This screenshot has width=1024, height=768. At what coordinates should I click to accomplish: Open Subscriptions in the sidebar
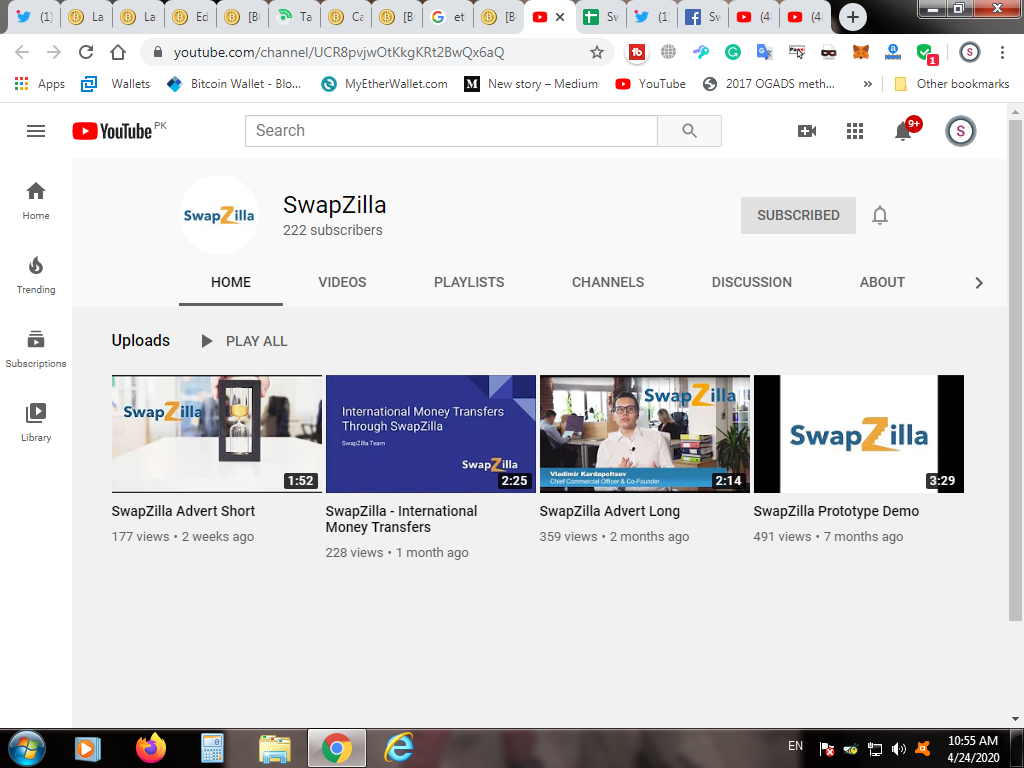36,349
